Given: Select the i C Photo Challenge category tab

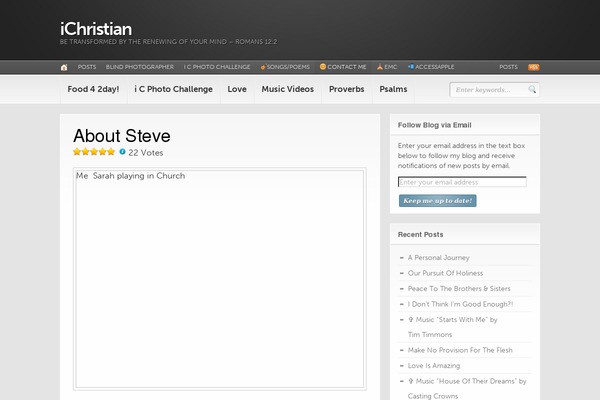Looking at the screenshot, I should coord(173,89).
